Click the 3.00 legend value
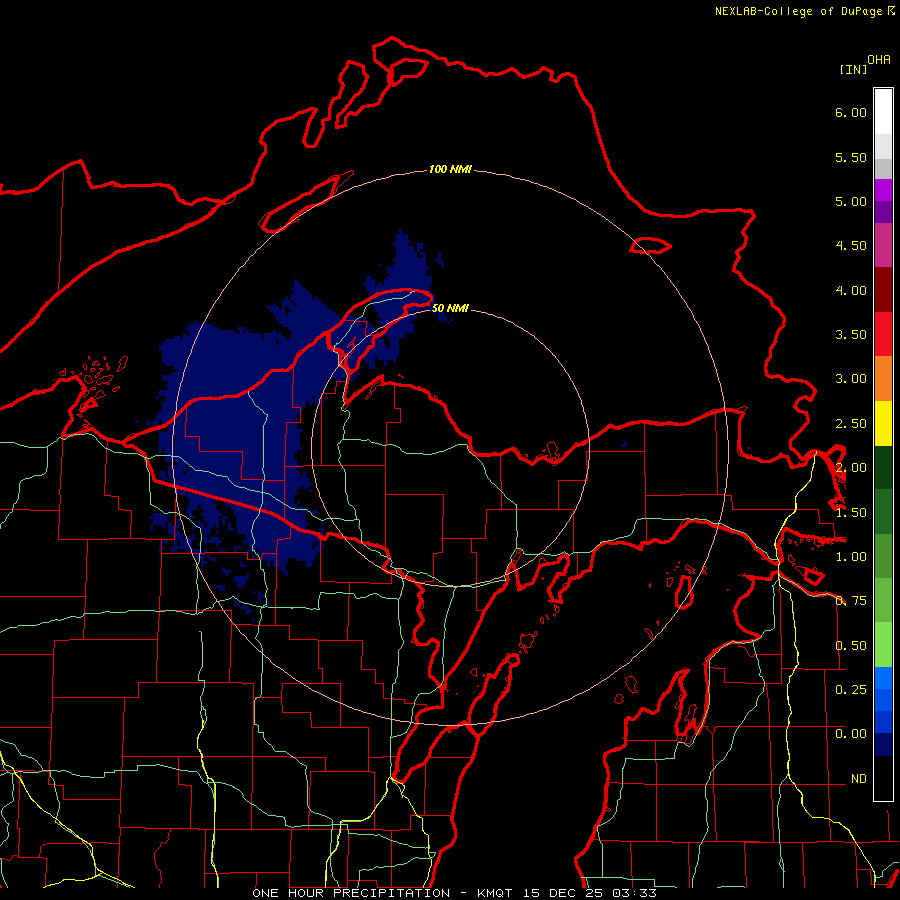Image resolution: width=900 pixels, height=900 pixels. coord(851,379)
